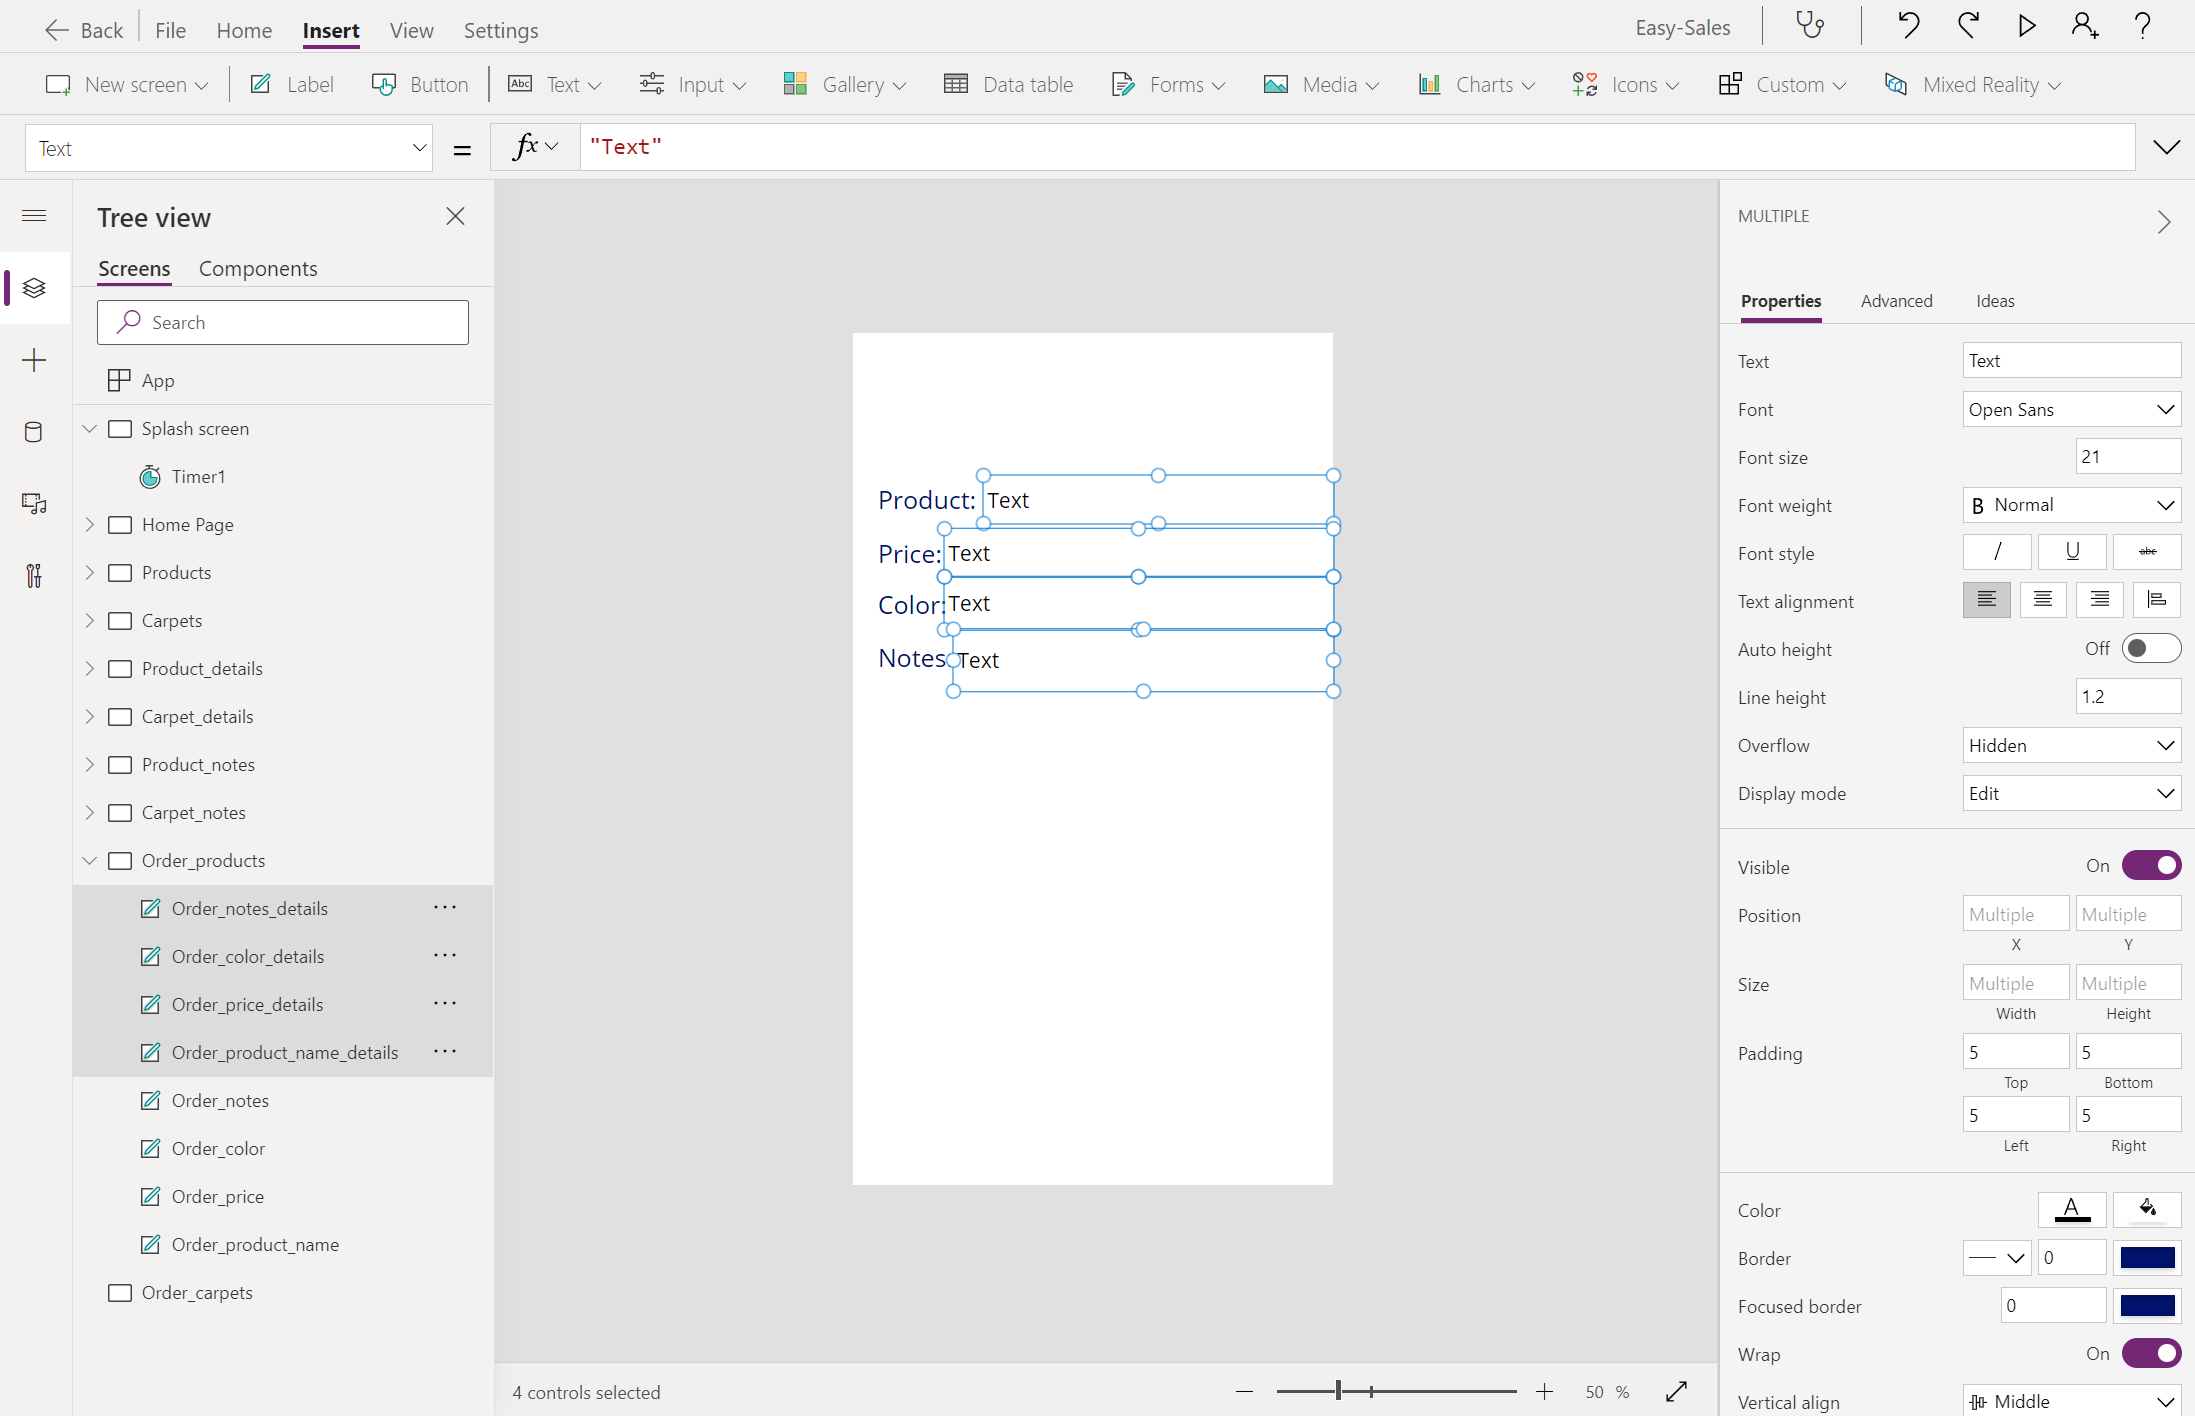Open the Data sources sidebar icon
The width and height of the screenshot is (2195, 1416).
pyautogui.click(x=34, y=432)
